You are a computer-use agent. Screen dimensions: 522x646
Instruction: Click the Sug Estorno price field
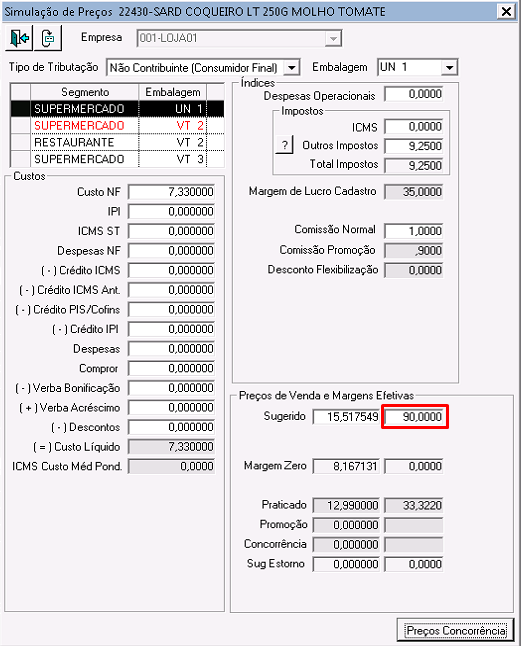click(x=346, y=564)
